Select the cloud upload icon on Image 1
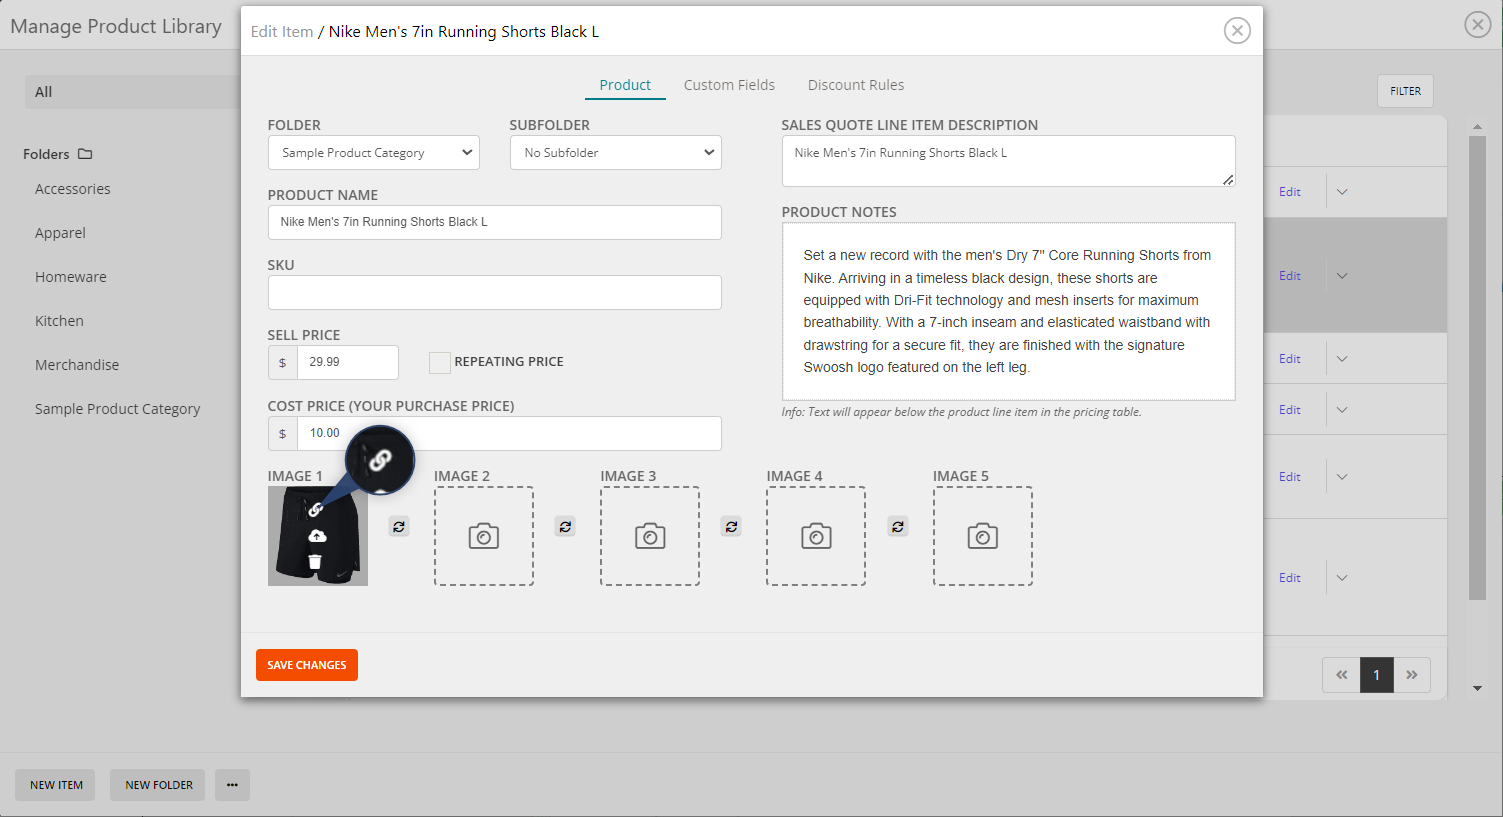This screenshot has width=1503, height=817. 318,538
